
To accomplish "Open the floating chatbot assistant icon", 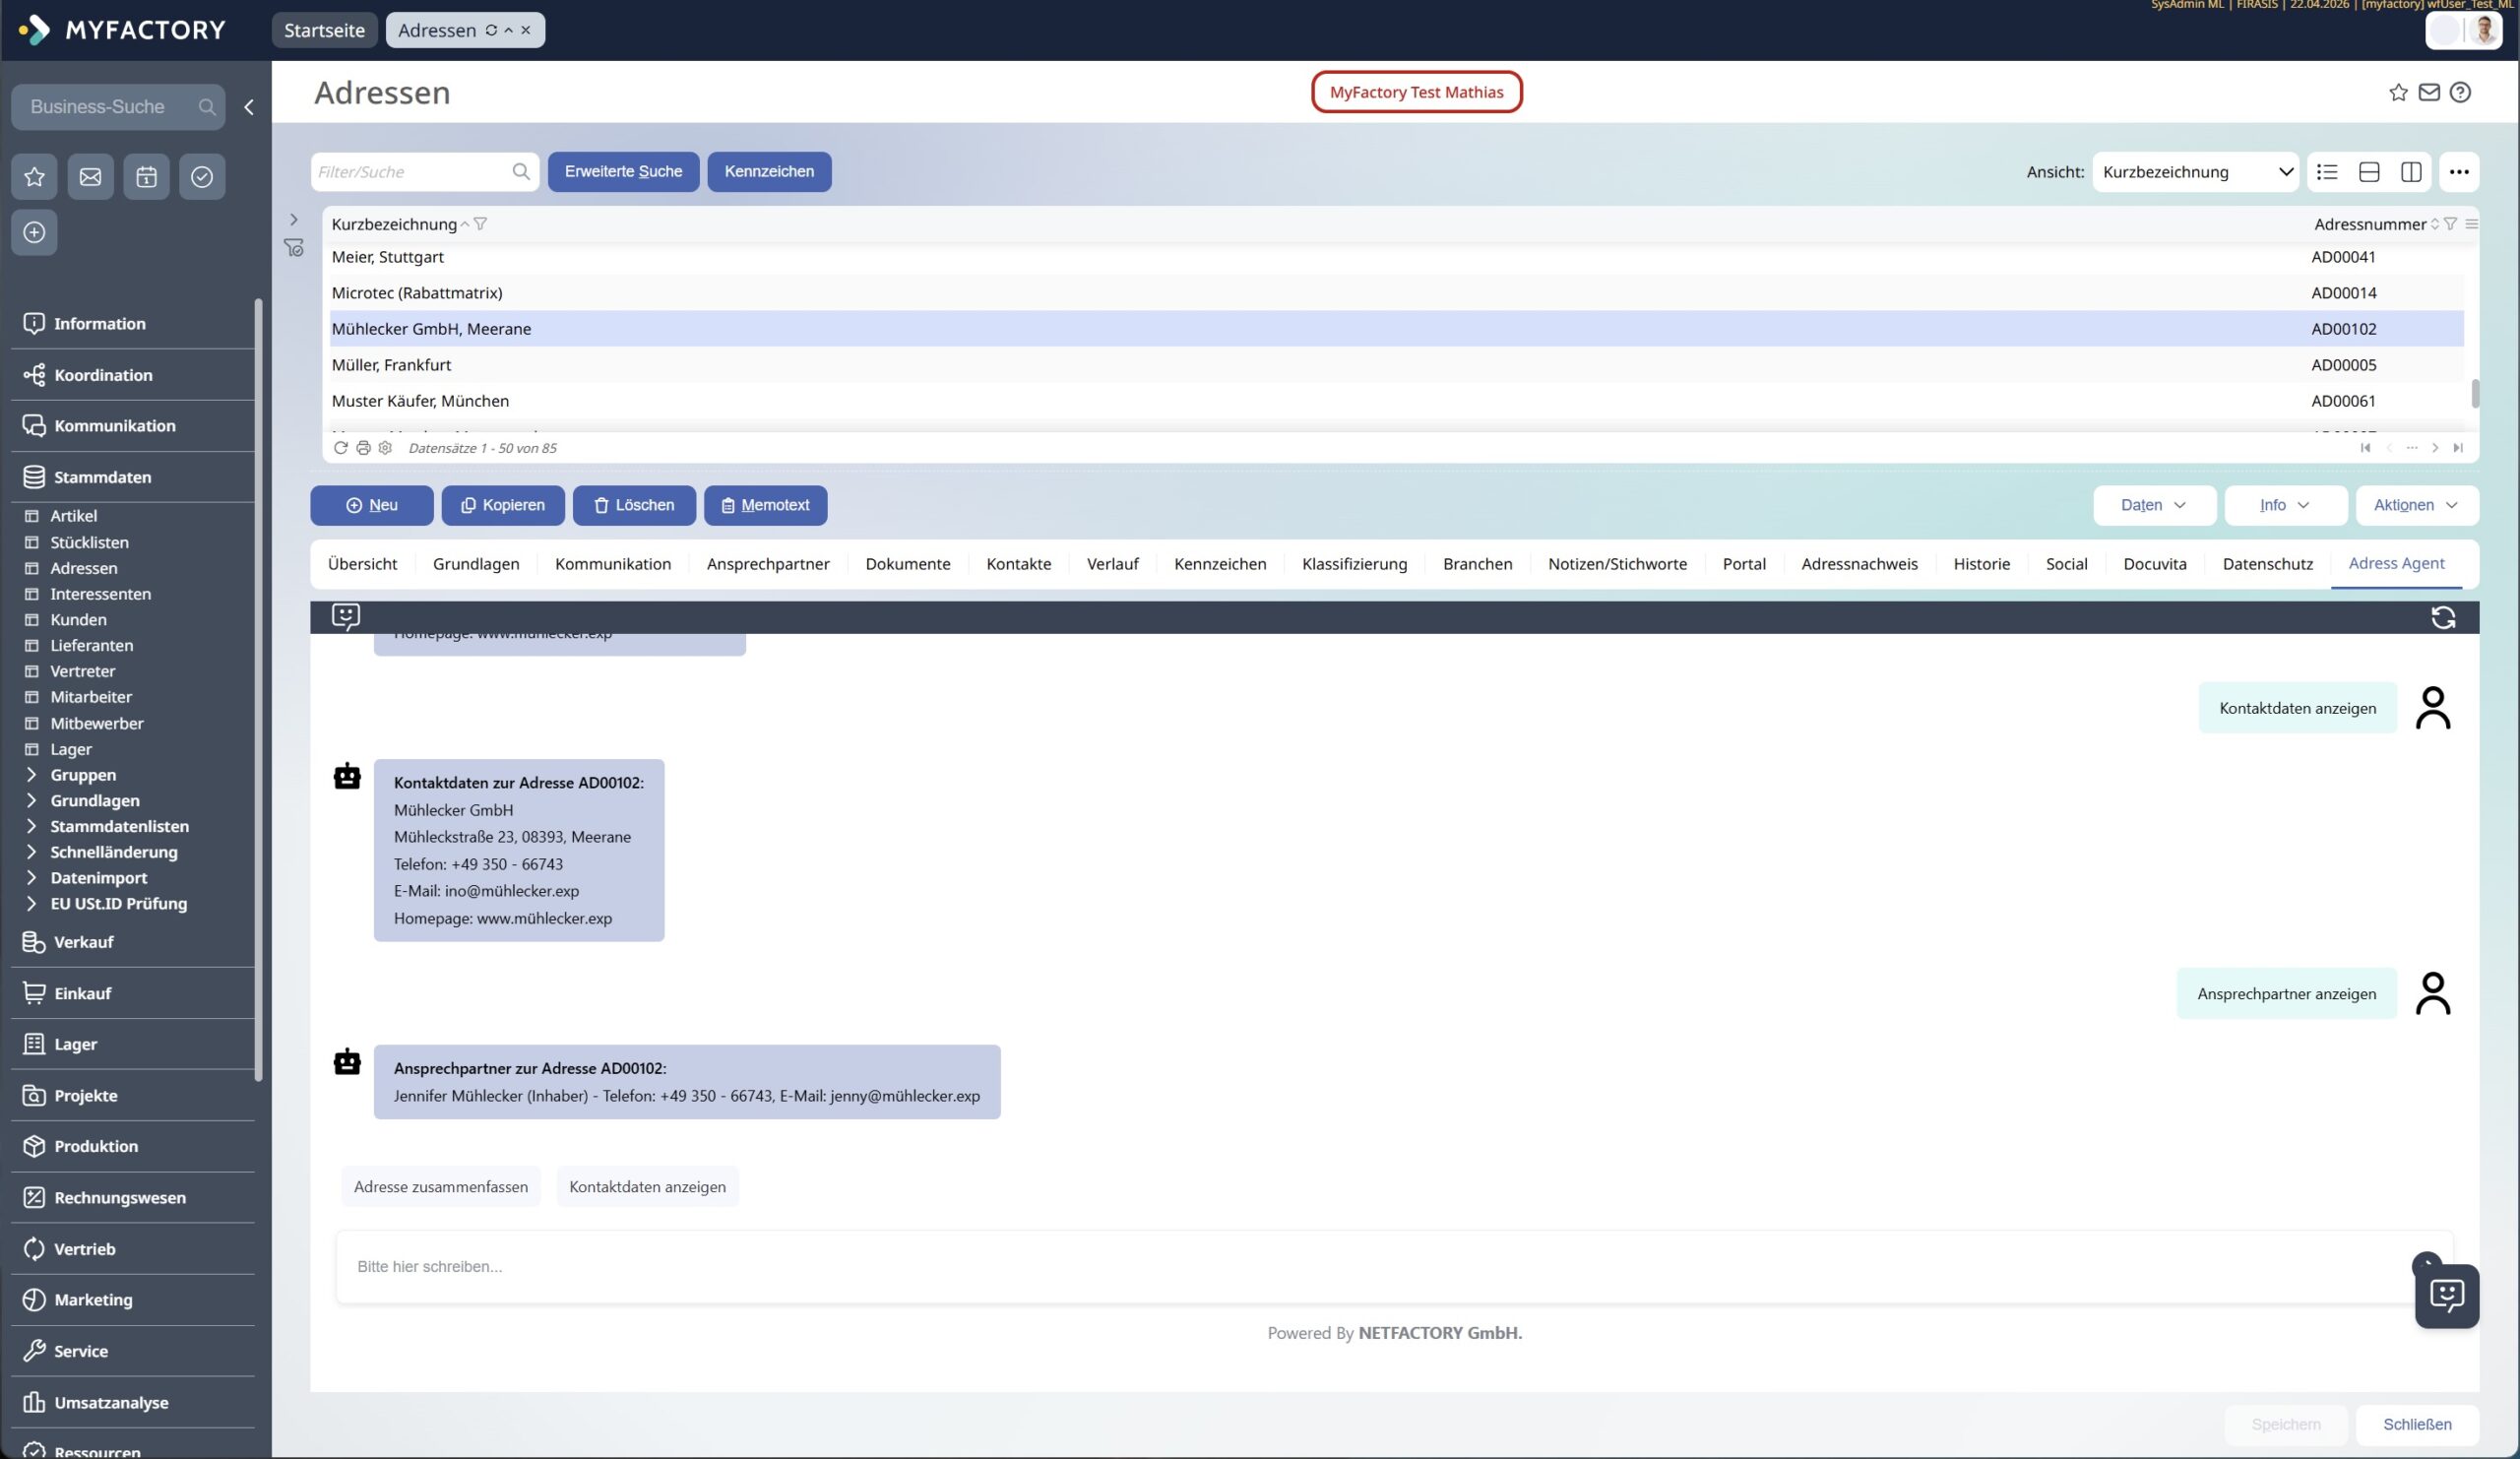I will pos(2446,1296).
